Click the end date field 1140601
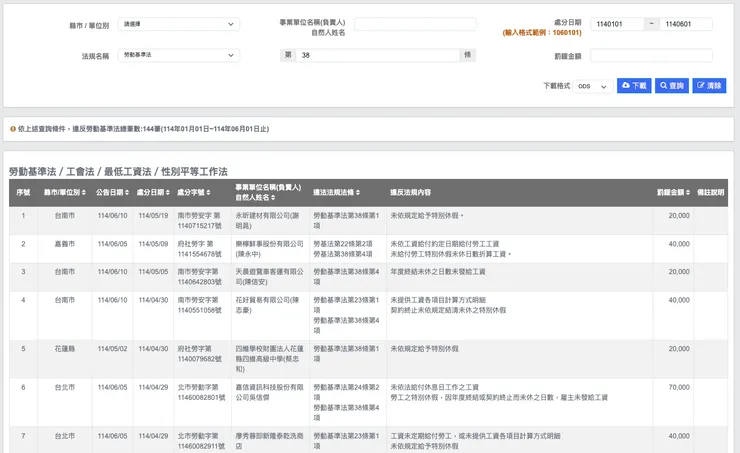 [x=686, y=24]
